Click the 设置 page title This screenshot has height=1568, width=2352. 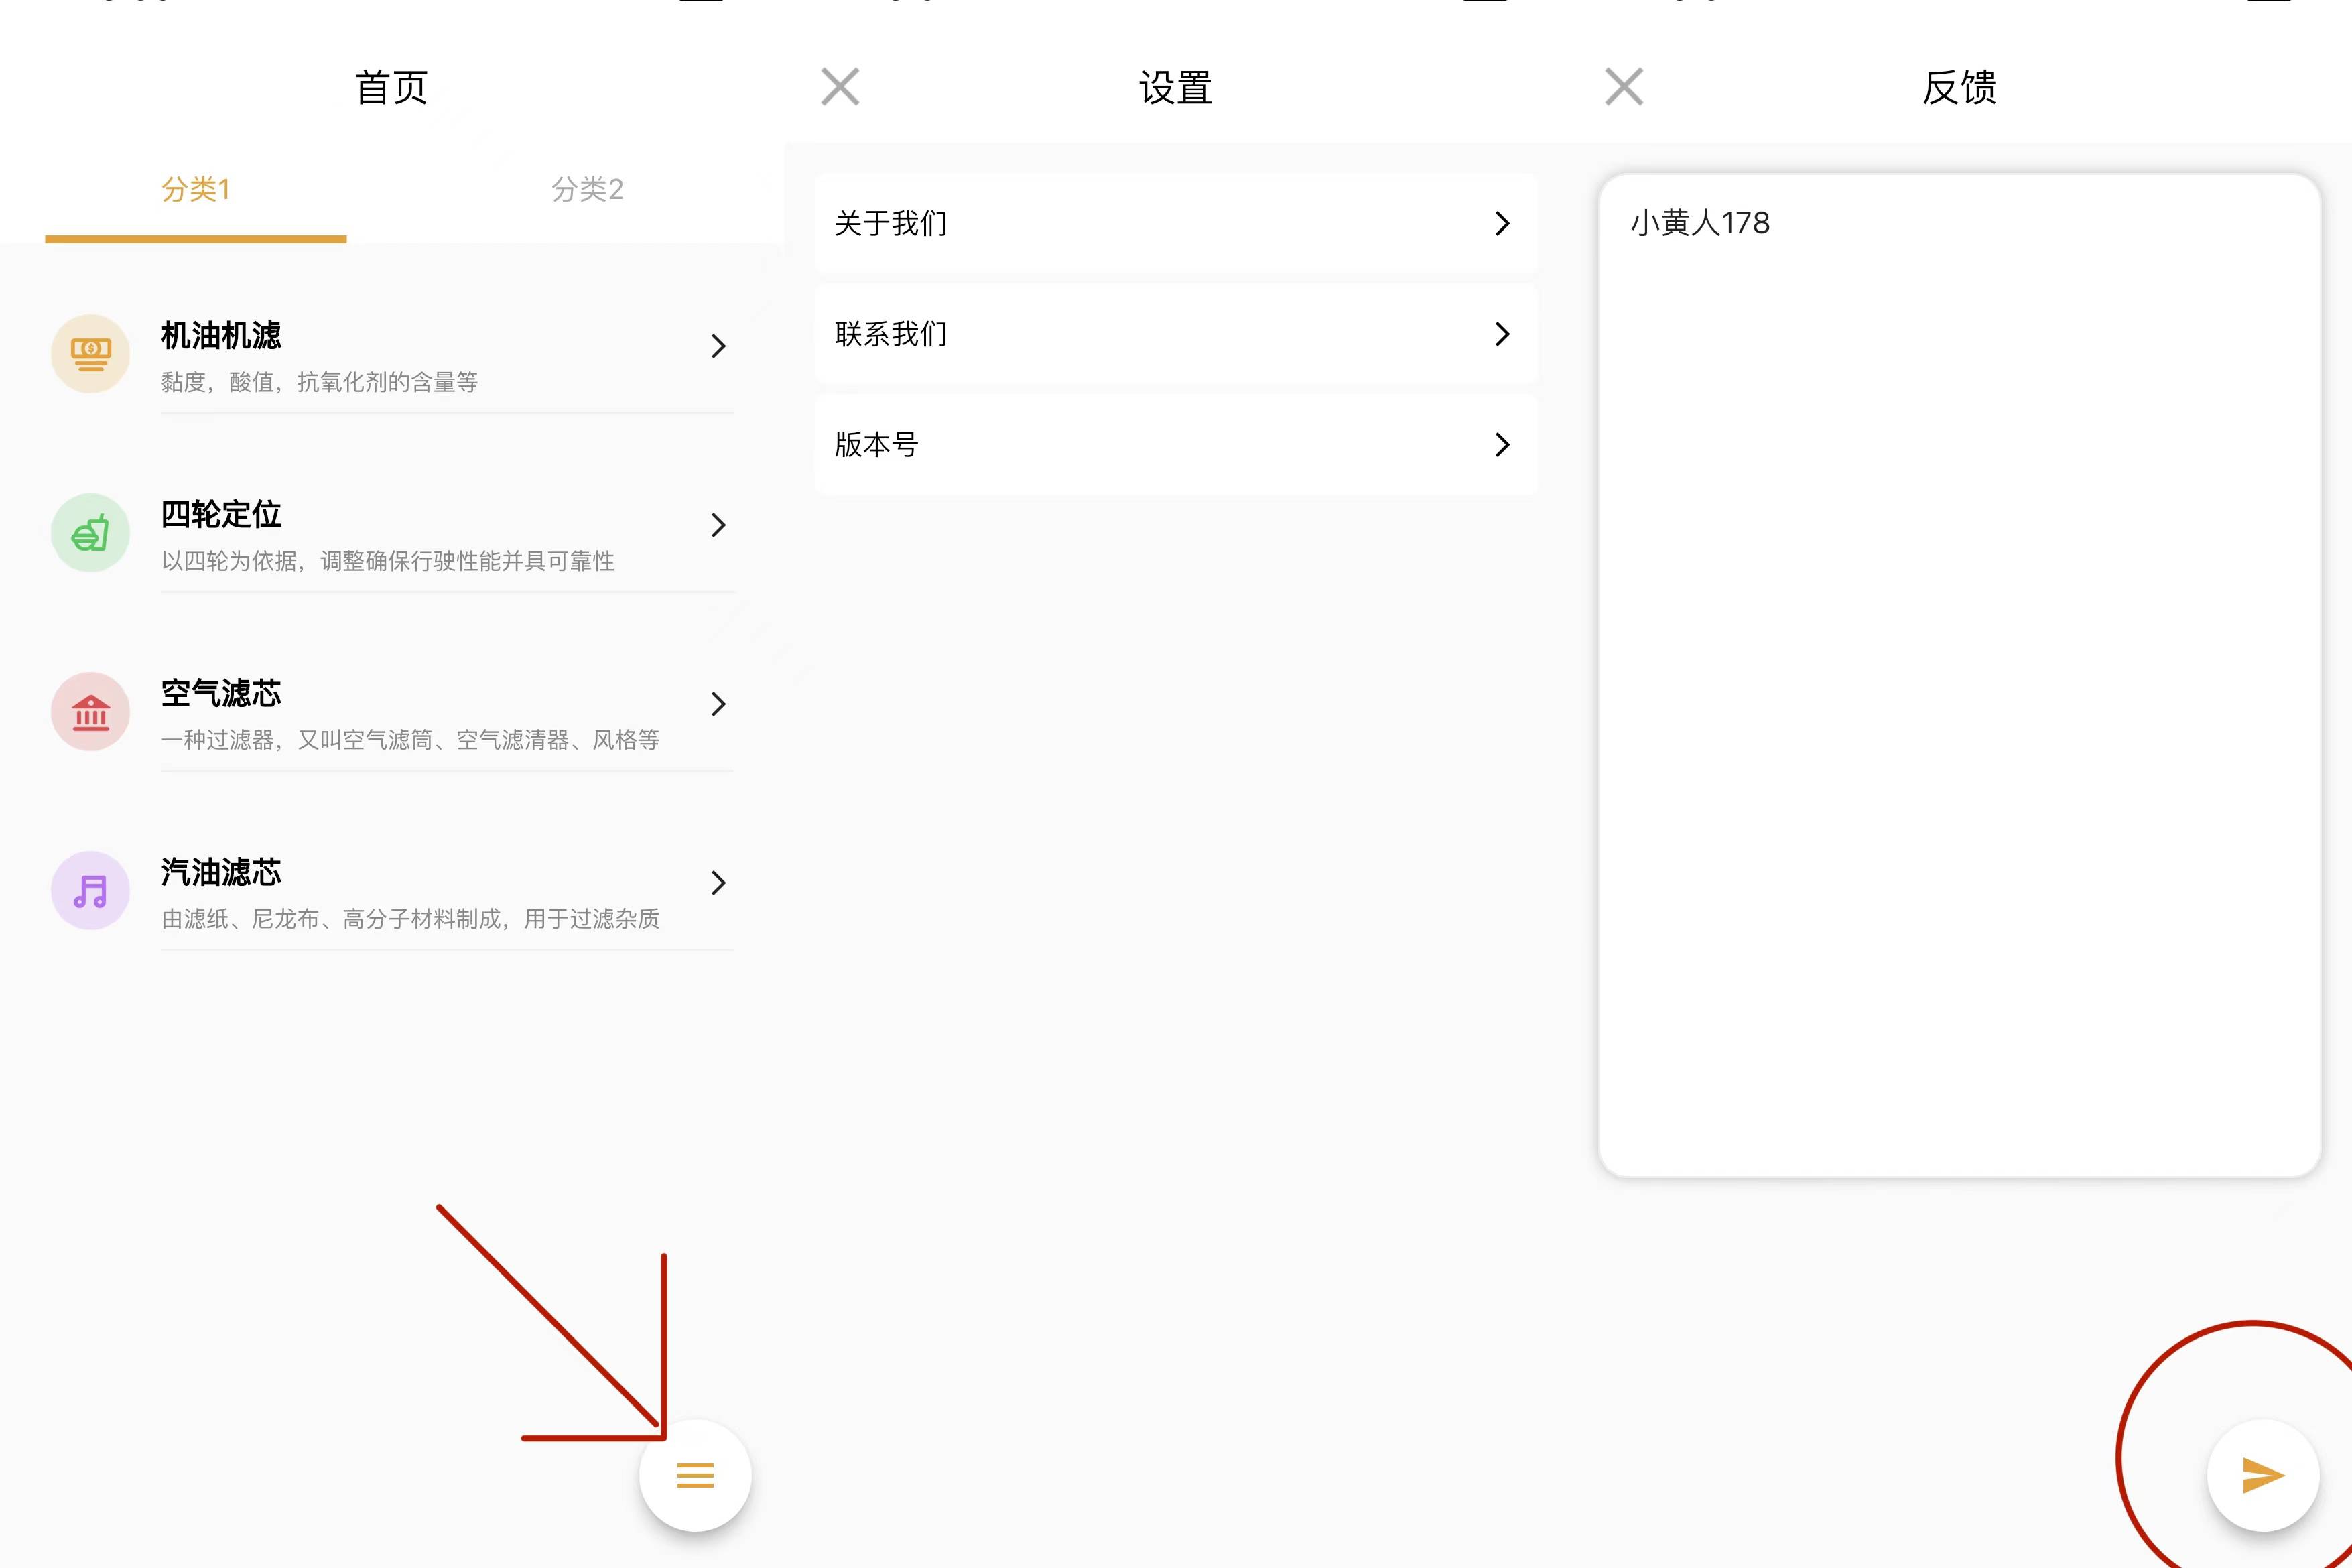coord(1176,88)
